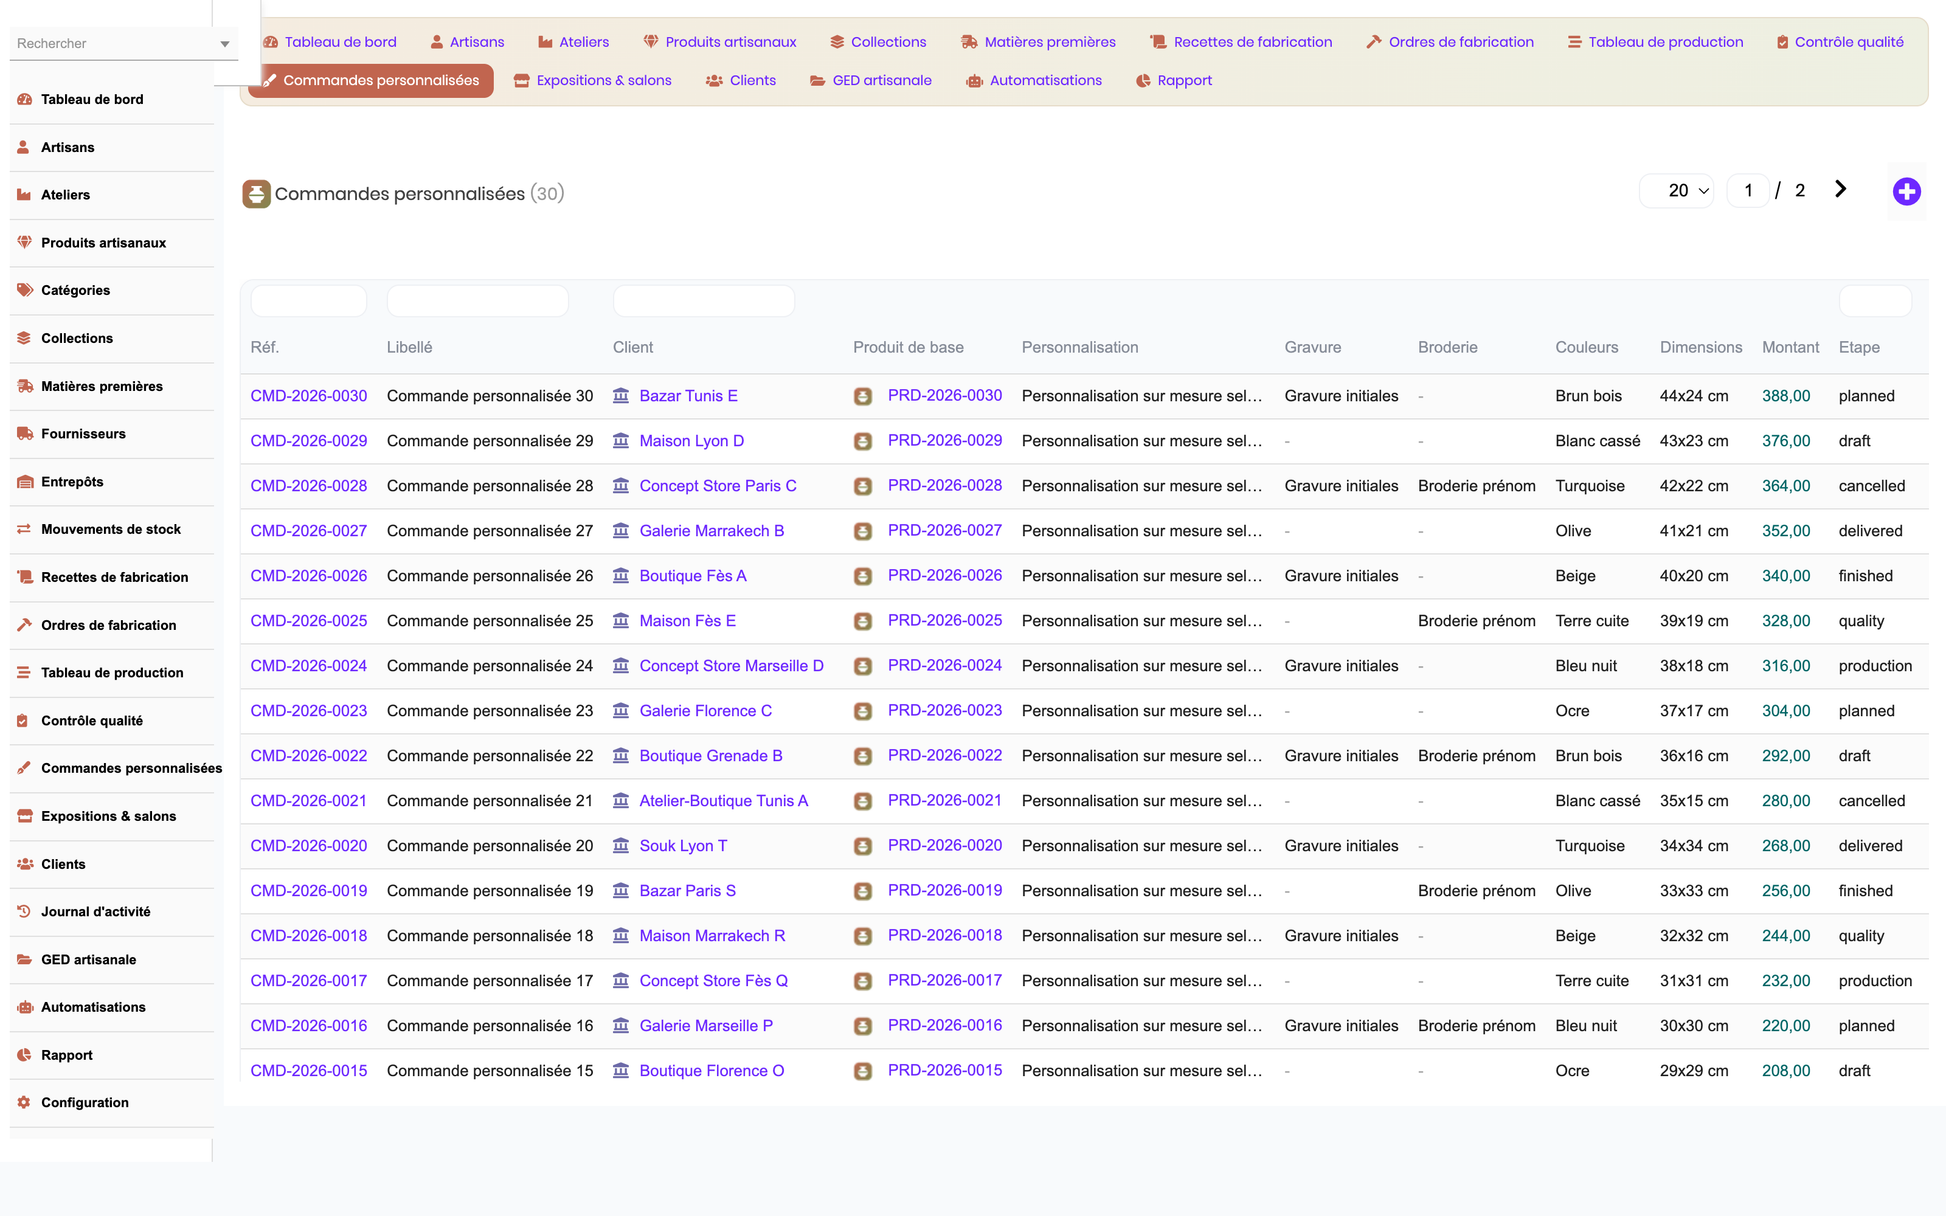Click Produits artisanaux gem icon in sidebar
1946x1216 pixels.
coord(25,242)
